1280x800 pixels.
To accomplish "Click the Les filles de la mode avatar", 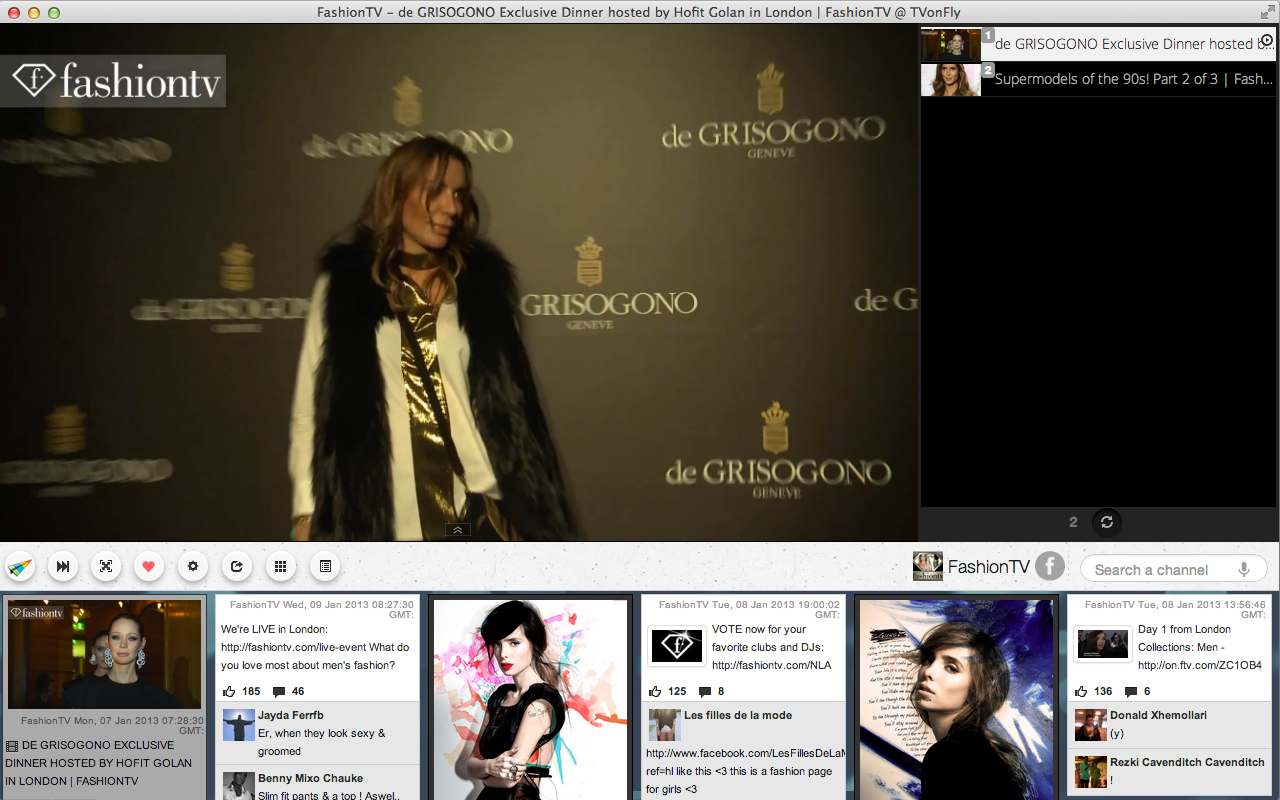I will (664, 725).
